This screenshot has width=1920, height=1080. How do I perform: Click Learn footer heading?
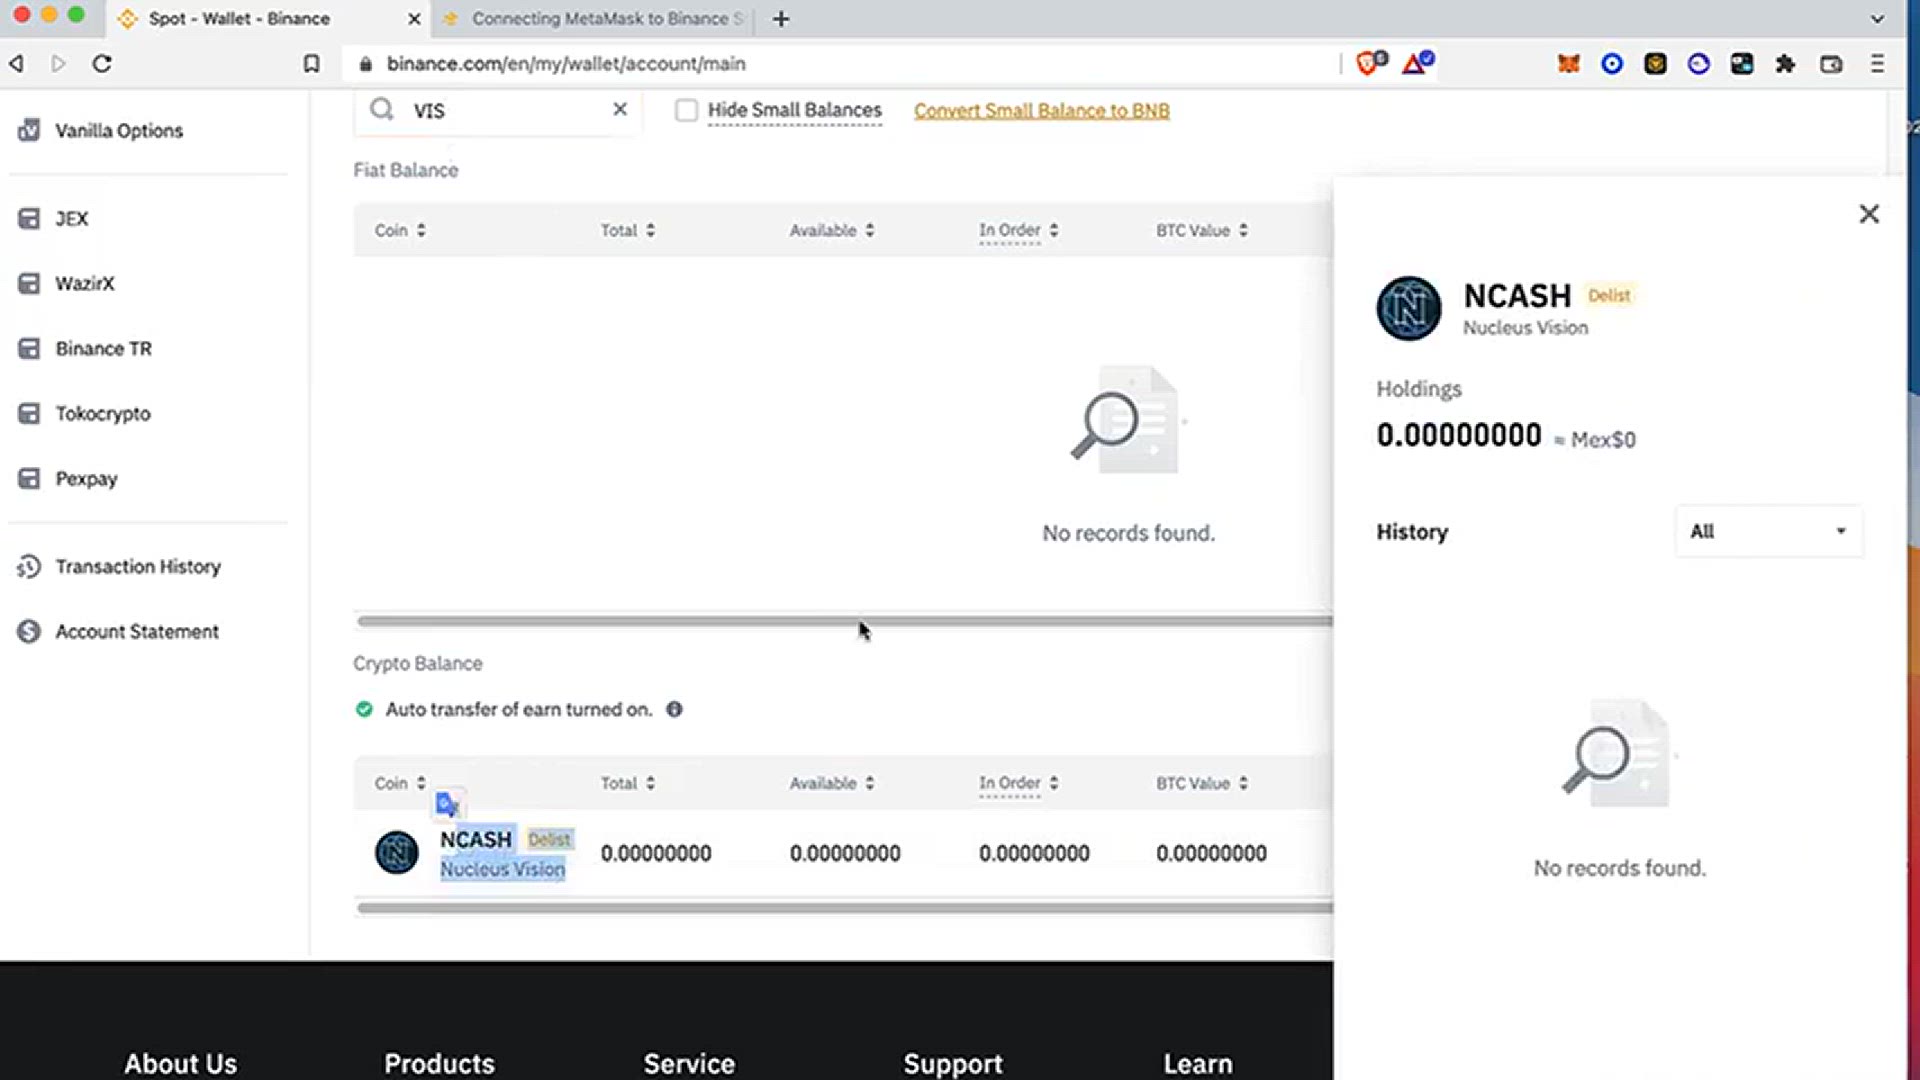click(x=1197, y=1063)
